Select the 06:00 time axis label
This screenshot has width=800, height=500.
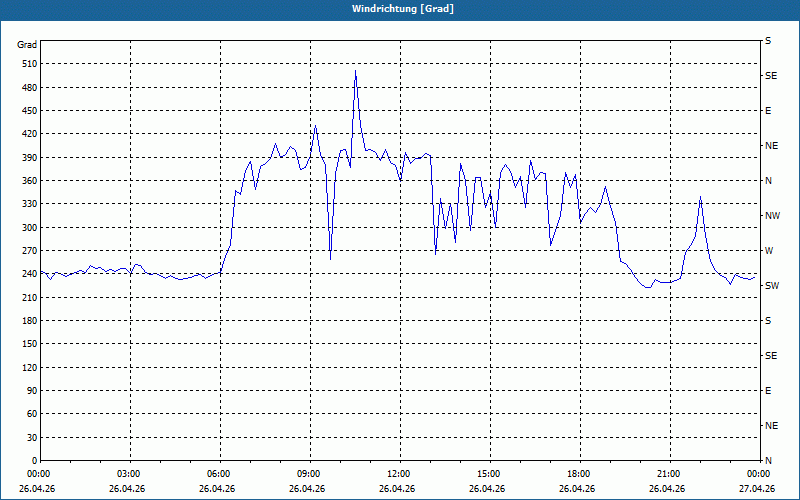(219, 474)
